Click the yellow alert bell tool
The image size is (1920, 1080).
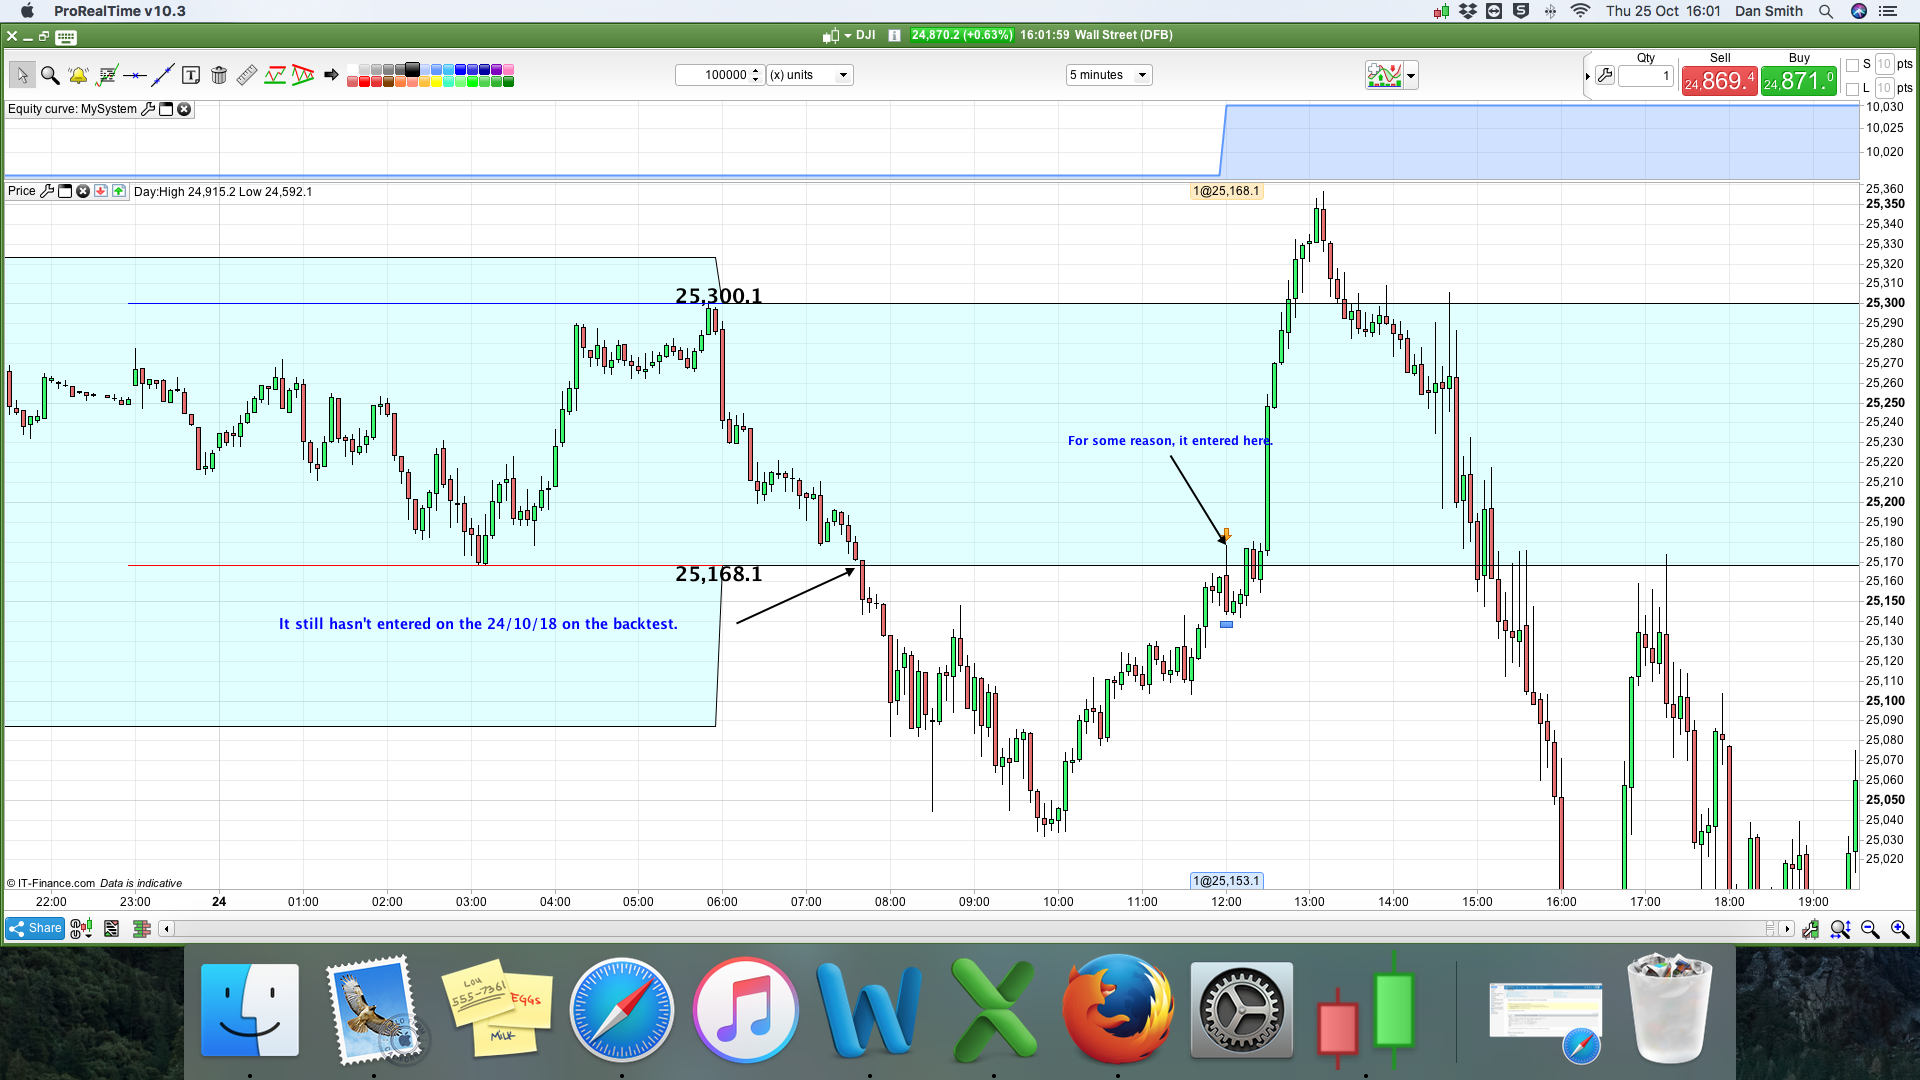[78, 75]
